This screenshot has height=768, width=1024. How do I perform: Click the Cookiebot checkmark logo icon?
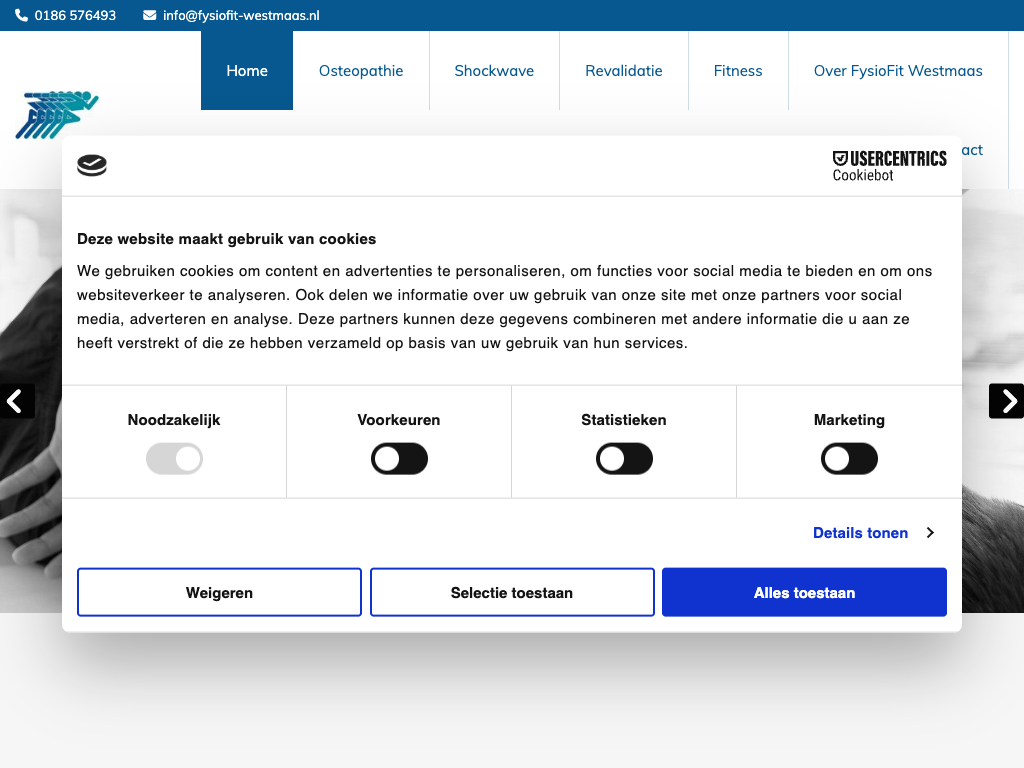[x=92, y=166]
